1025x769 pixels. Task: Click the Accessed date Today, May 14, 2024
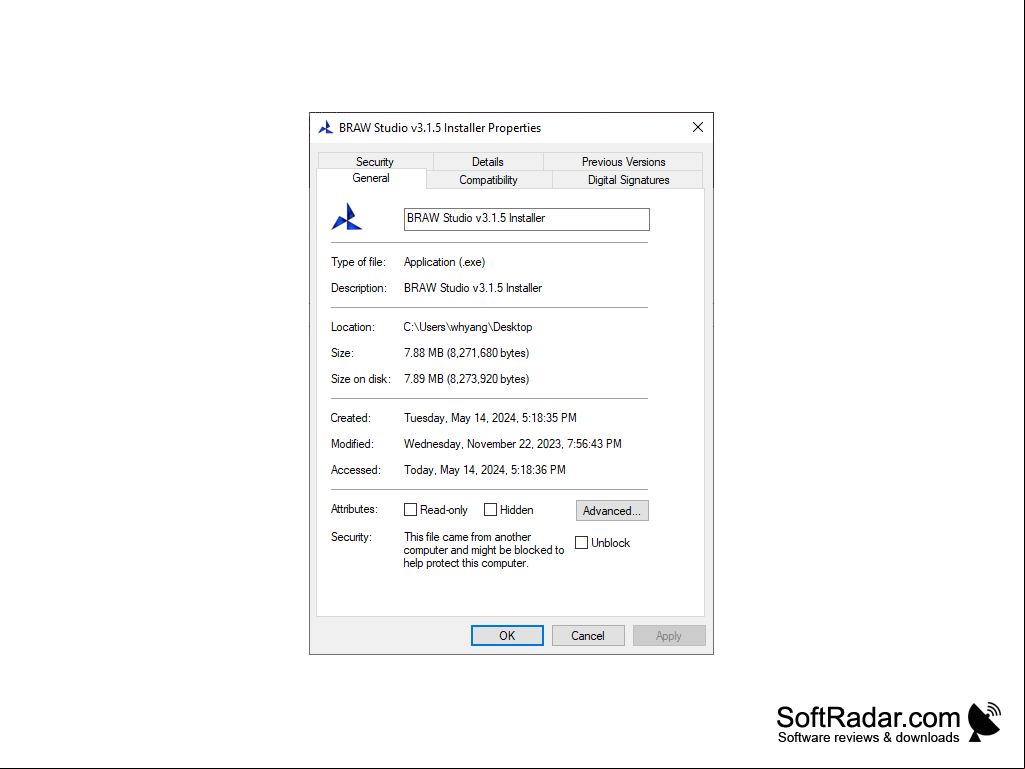485,470
